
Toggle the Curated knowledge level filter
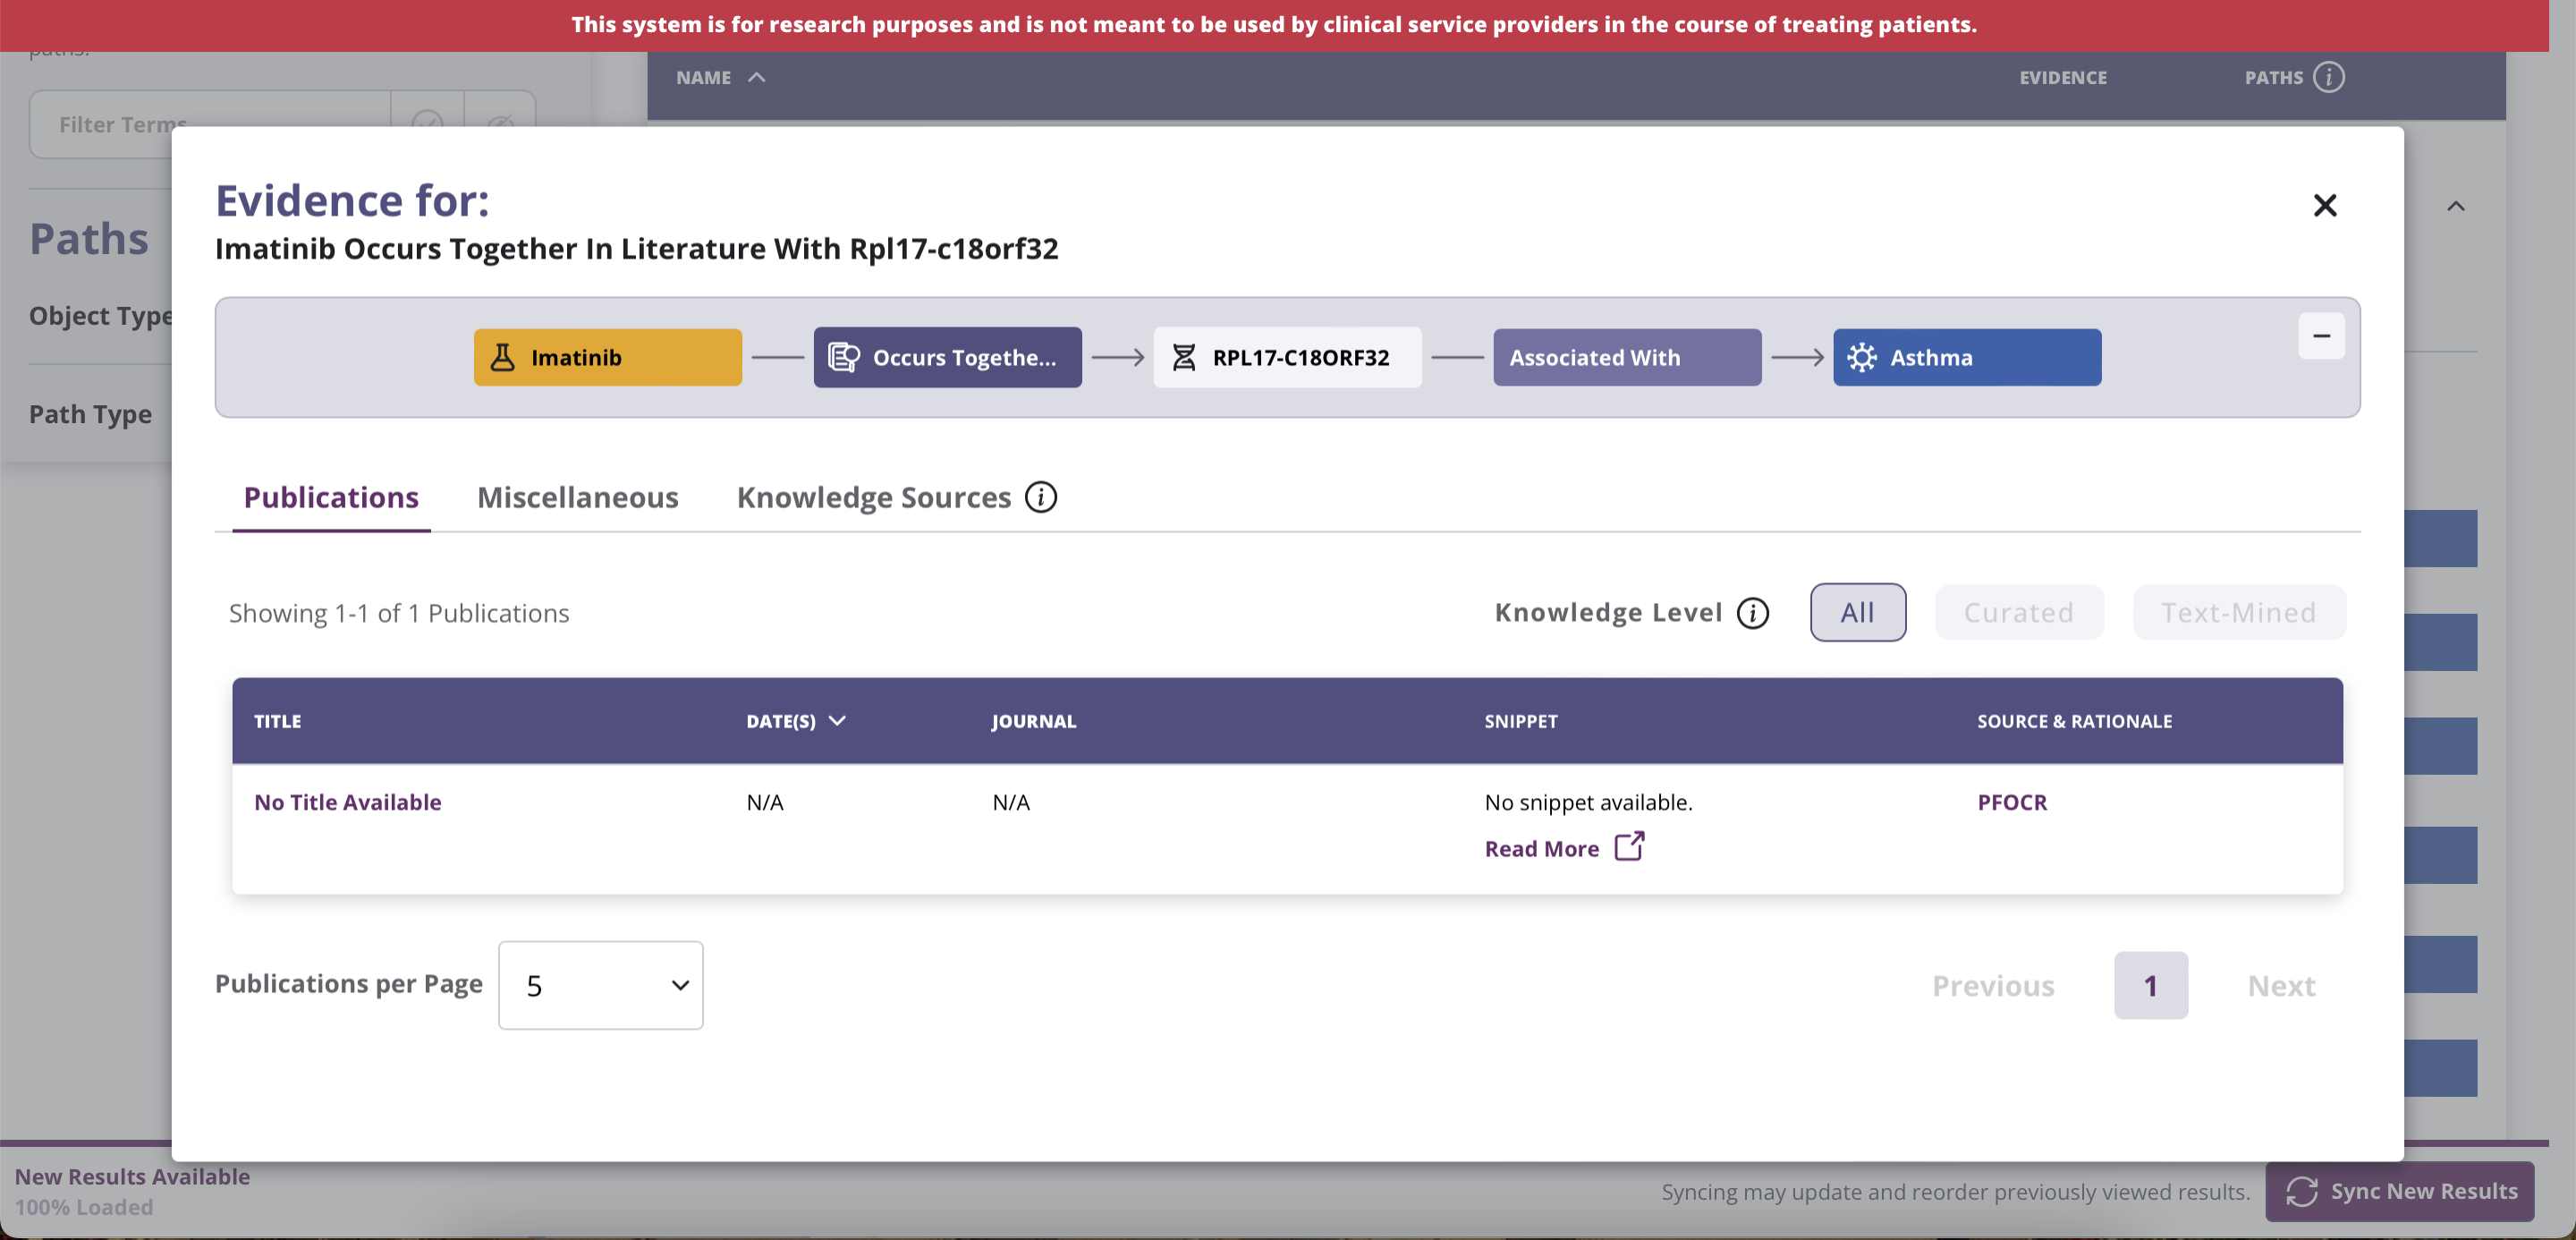2018,612
